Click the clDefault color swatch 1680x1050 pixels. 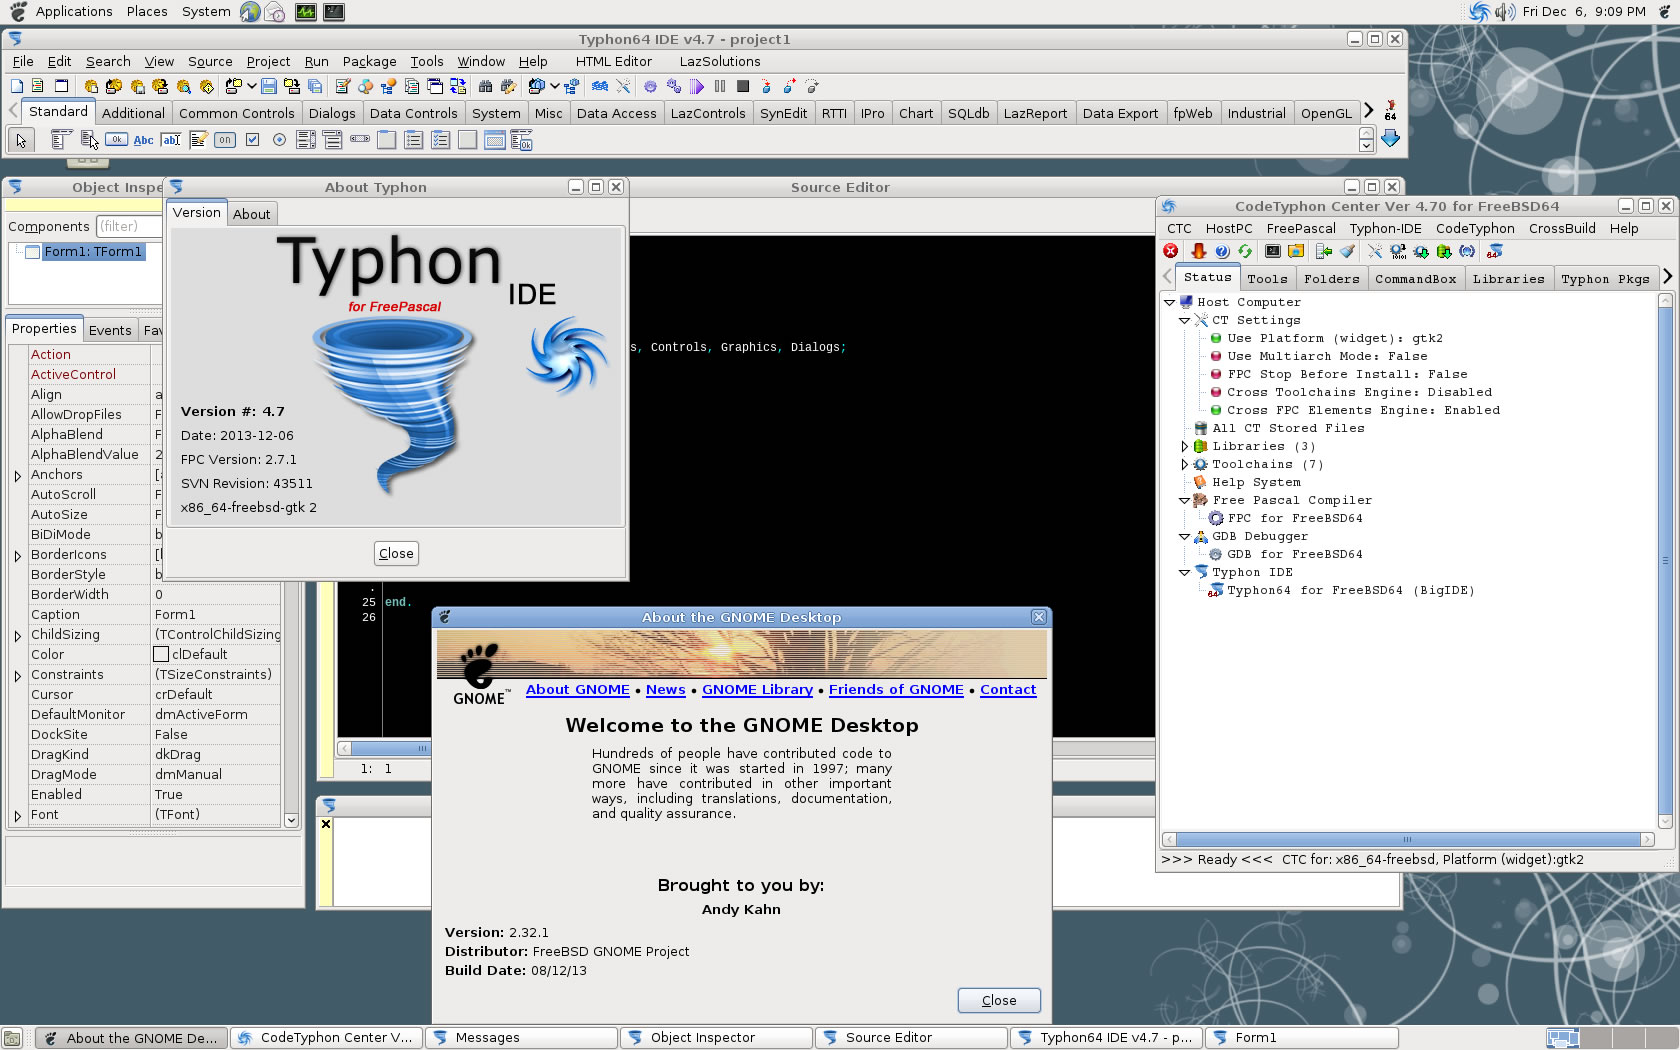pos(161,655)
